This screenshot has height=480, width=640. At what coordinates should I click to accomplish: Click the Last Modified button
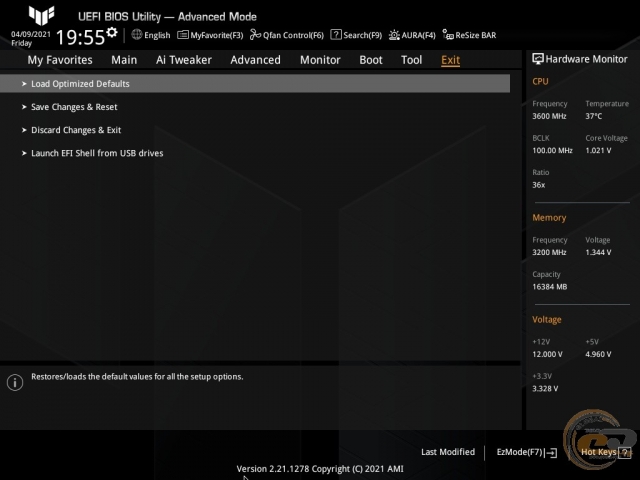click(448, 452)
